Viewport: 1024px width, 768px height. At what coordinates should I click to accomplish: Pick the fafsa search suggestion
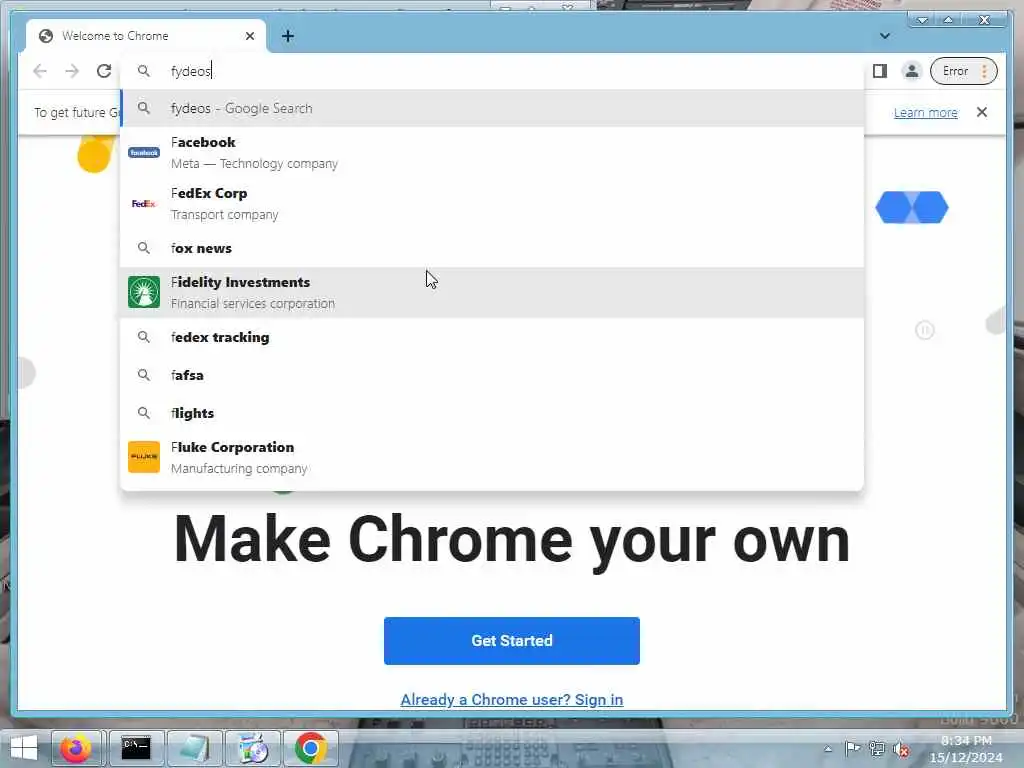(x=492, y=375)
